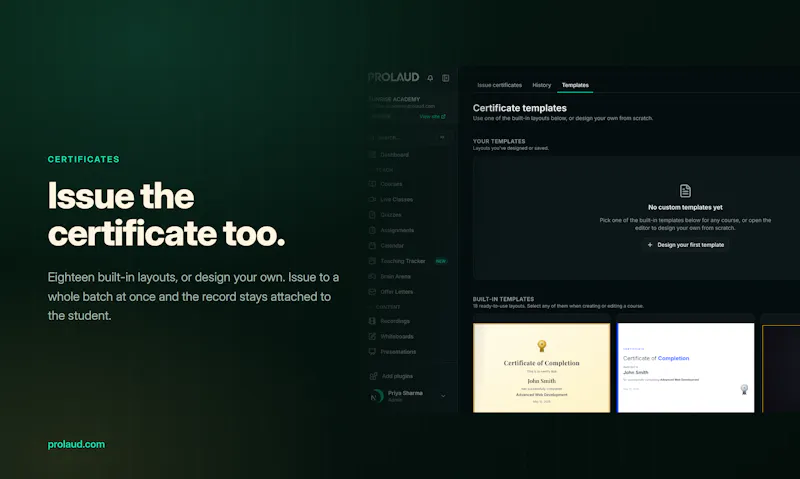Click the prolaud.com link
Screen dimensions: 800x479
(76, 444)
